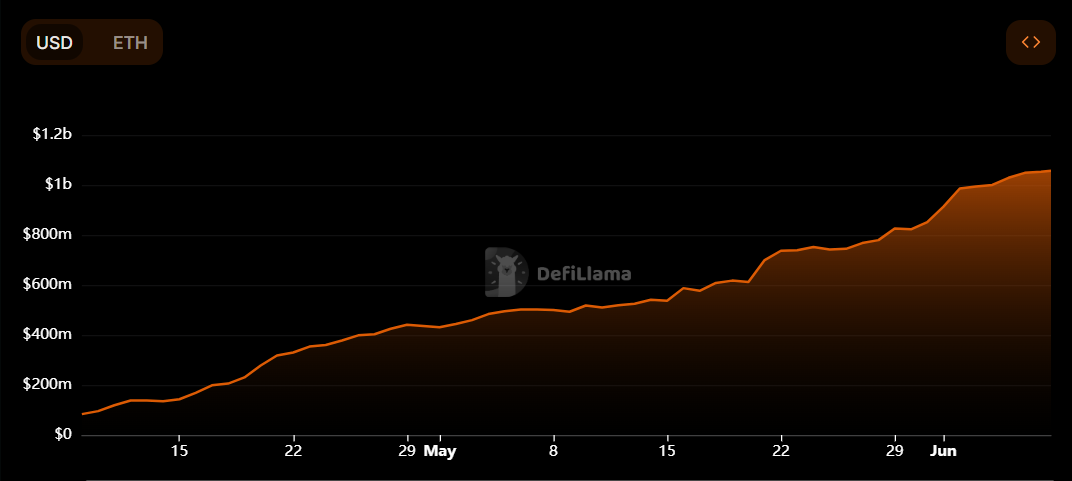This screenshot has height=481, width=1072.
Task: Click the $1.2b axis label
Action: (52, 135)
